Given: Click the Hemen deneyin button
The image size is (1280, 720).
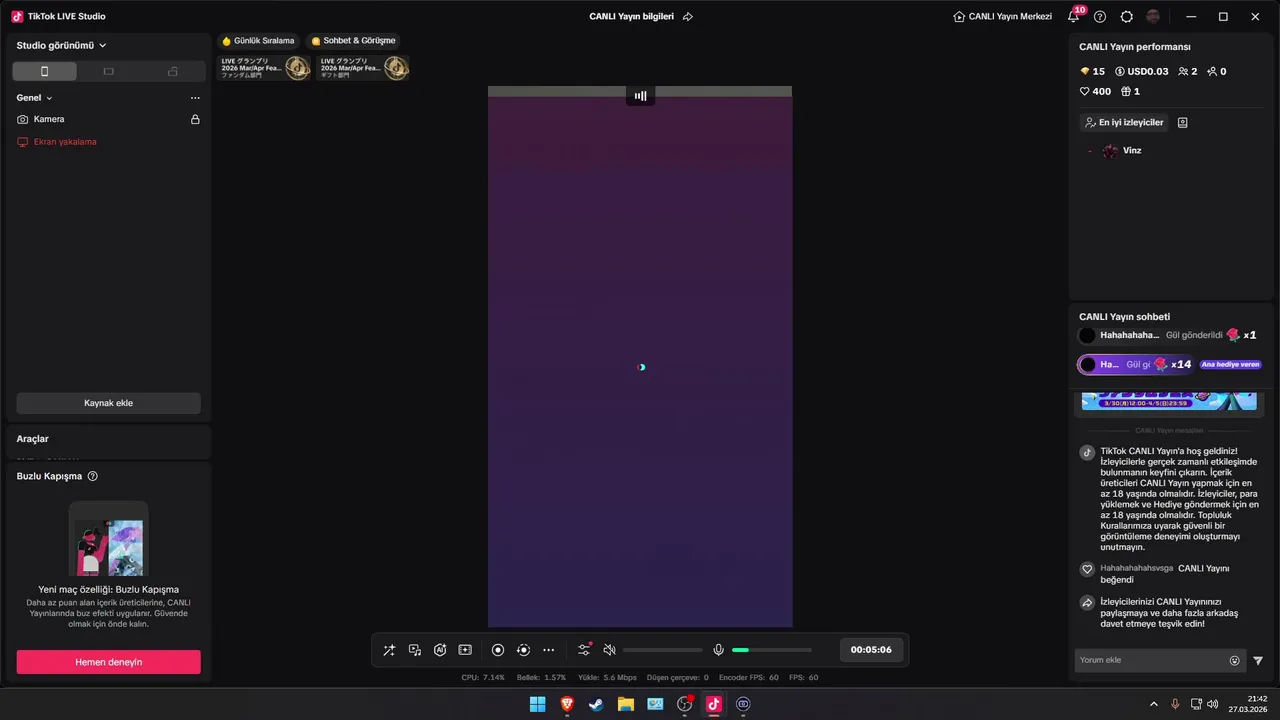Looking at the screenshot, I should [x=108, y=662].
